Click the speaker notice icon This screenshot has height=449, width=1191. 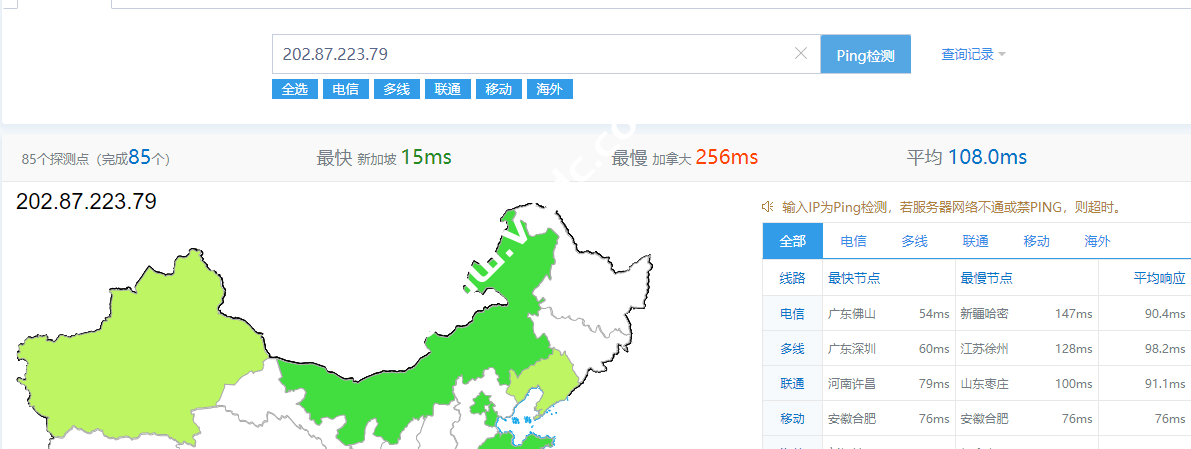coord(767,207)
